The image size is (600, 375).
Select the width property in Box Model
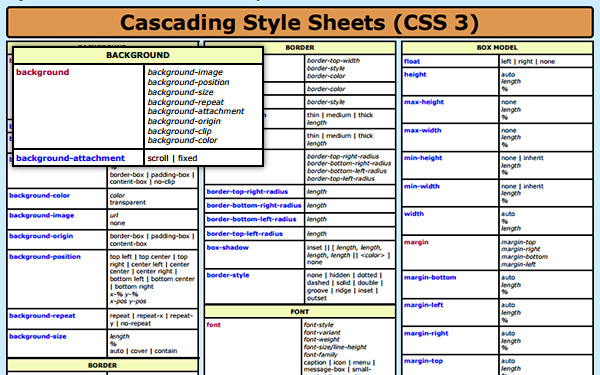(414, 214)
